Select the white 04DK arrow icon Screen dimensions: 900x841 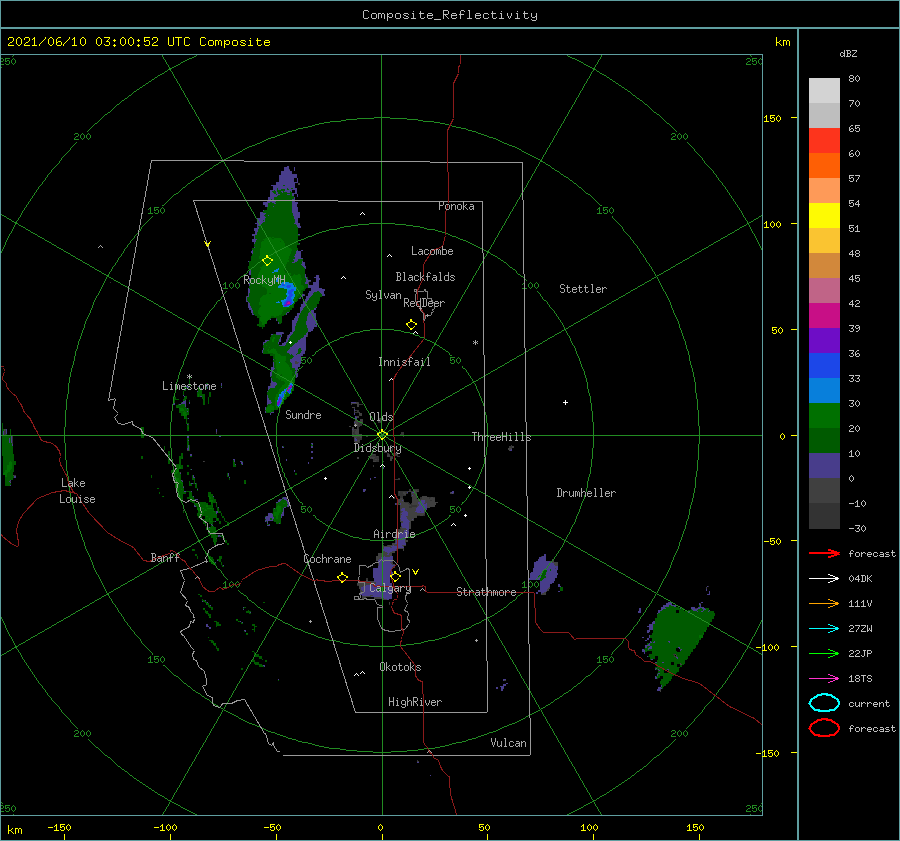[824, 578]
